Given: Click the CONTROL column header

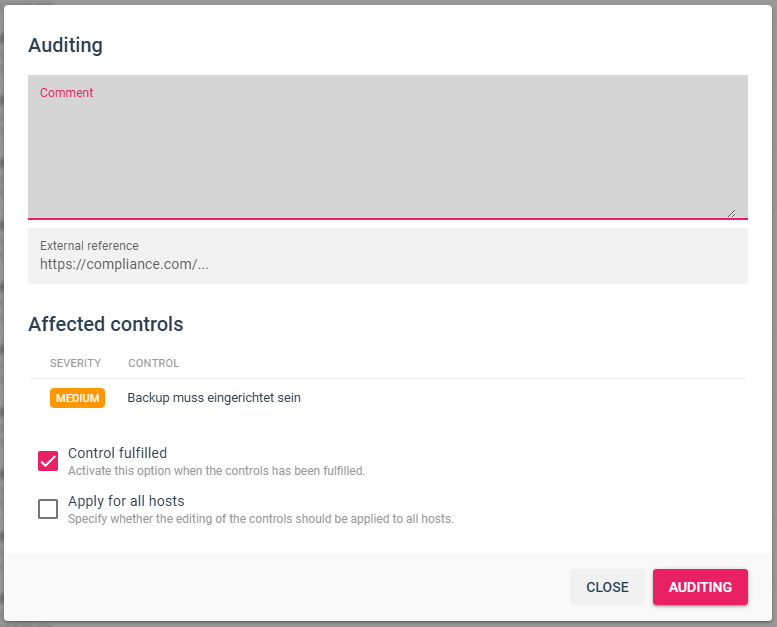Looking at the screenshot, I should 154,363.
